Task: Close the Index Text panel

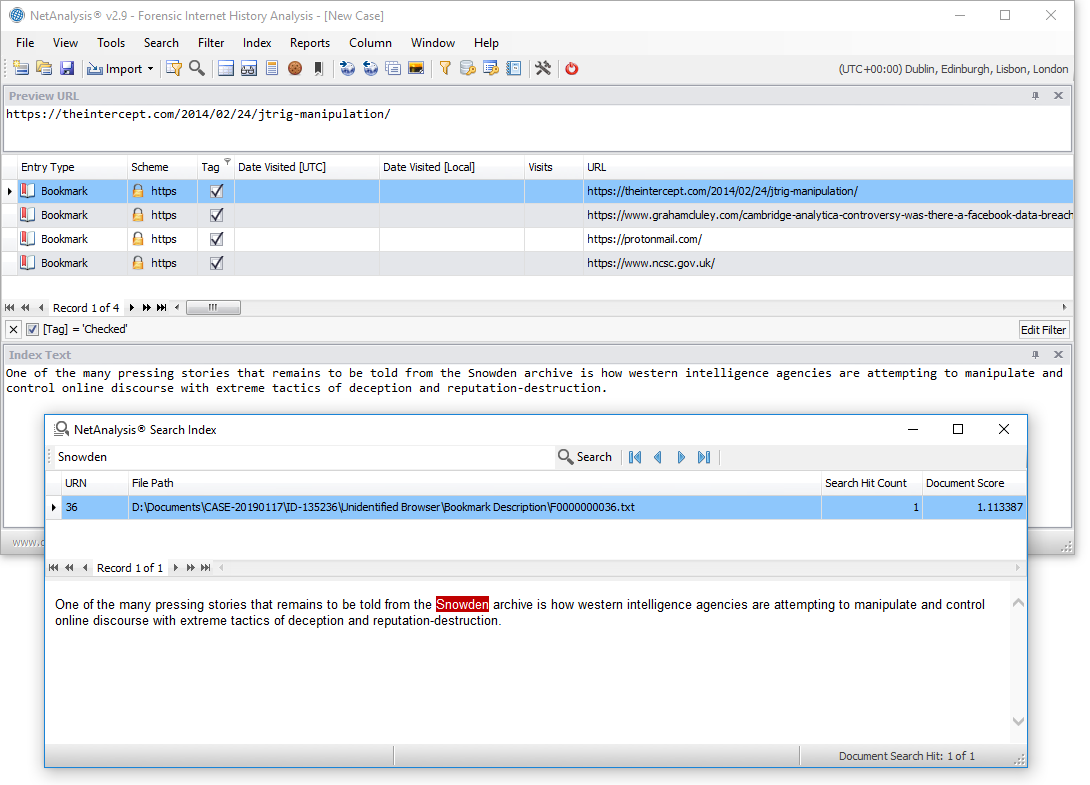Action: [x=1058, y=355]
